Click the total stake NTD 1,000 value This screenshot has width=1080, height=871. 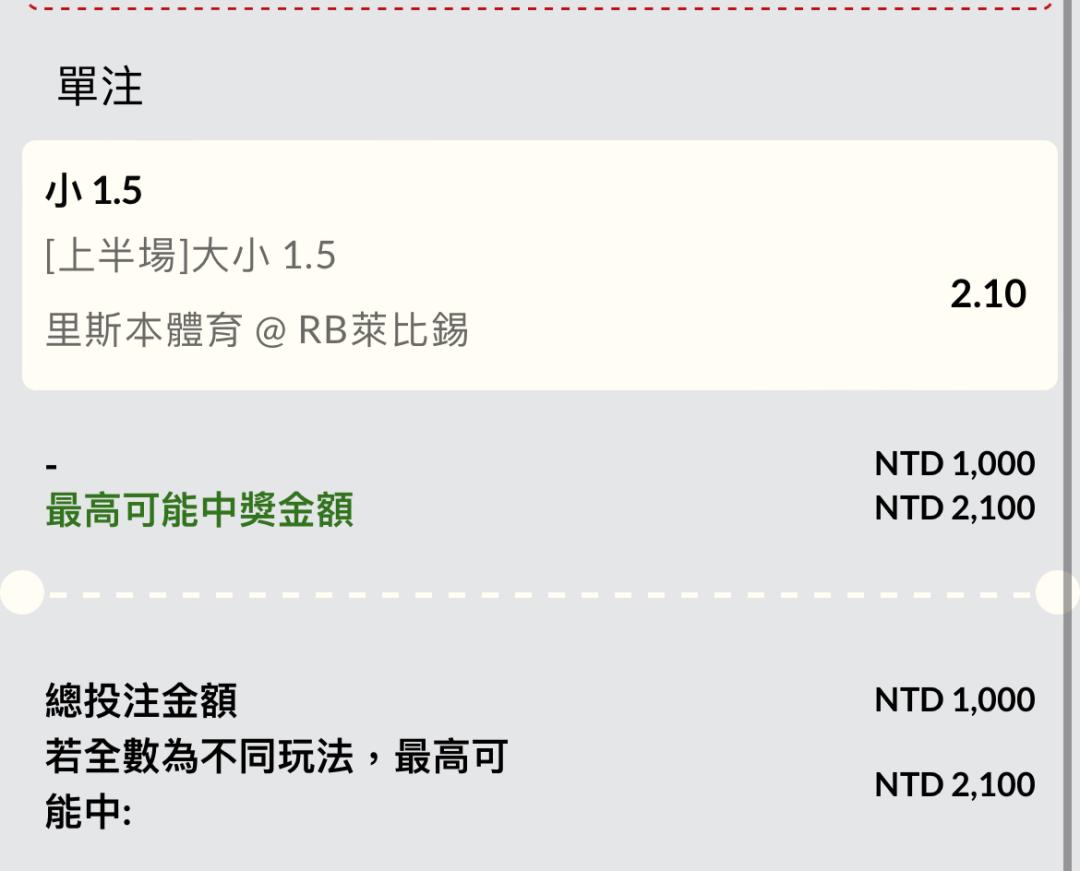coord(955,700)
